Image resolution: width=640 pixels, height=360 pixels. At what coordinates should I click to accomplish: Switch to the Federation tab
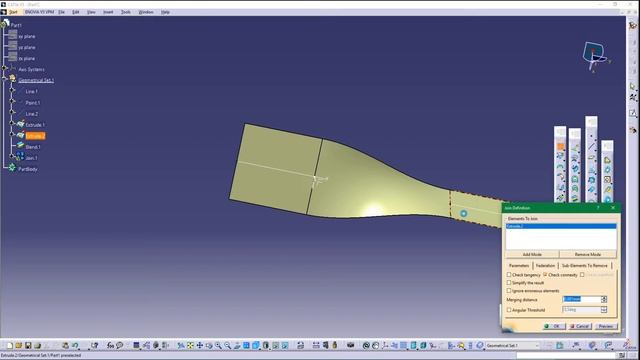[x=545, y=266]
